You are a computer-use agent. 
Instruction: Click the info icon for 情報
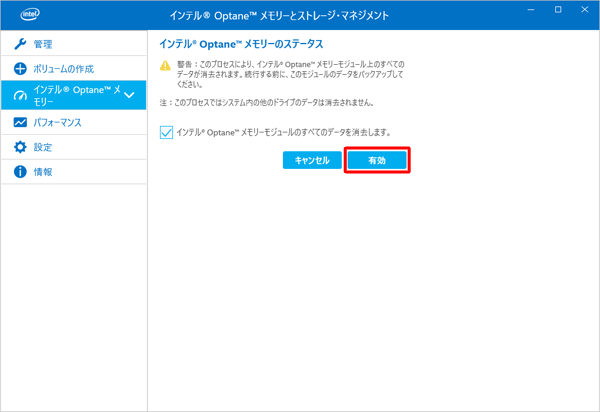(x=20, y=172)
